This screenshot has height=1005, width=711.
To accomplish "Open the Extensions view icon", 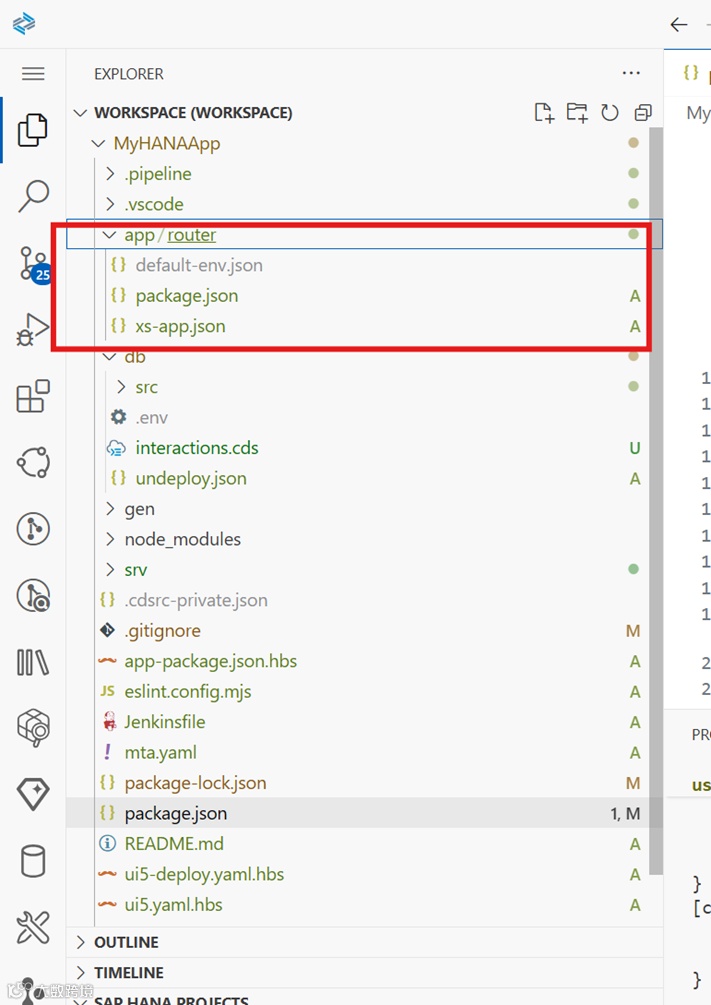I will point(33,395).
